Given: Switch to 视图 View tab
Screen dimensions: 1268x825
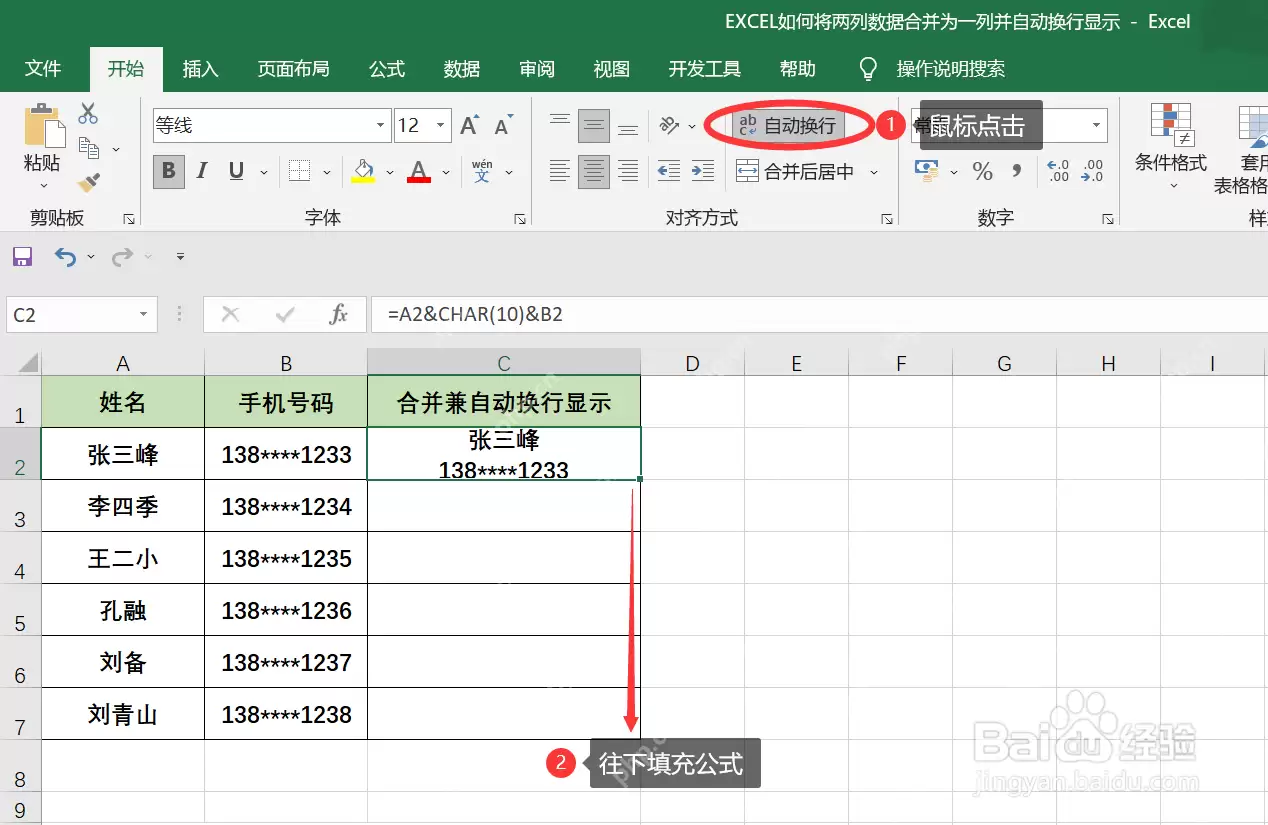Looking at the screenshot, I should point(611,69).
